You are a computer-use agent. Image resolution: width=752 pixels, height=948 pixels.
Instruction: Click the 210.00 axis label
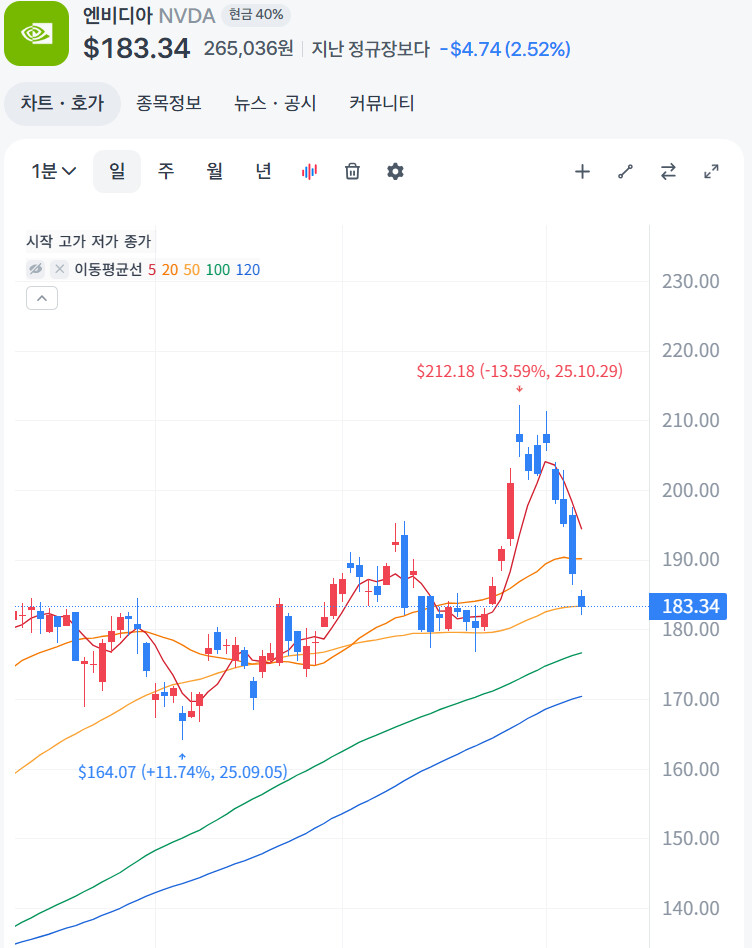[x=691, y=420]
